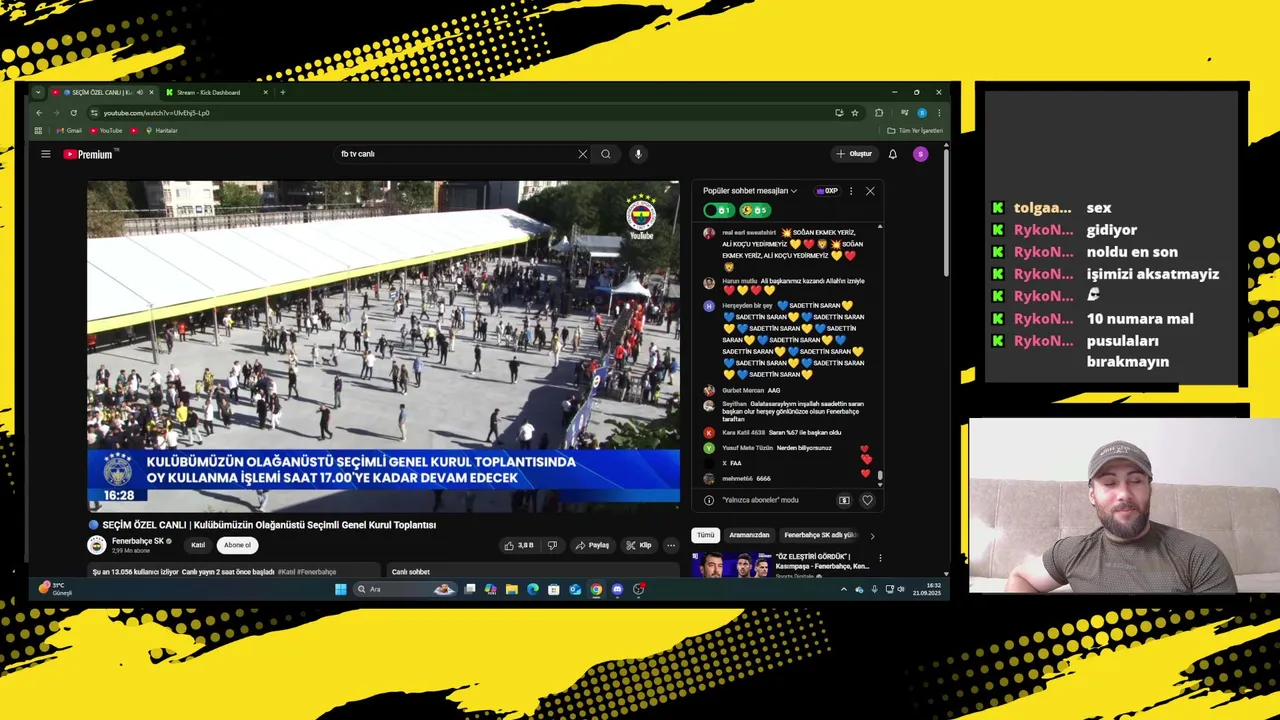Open a new Chrome tab
Screen dimensions: 1280x720
point(282,92)
